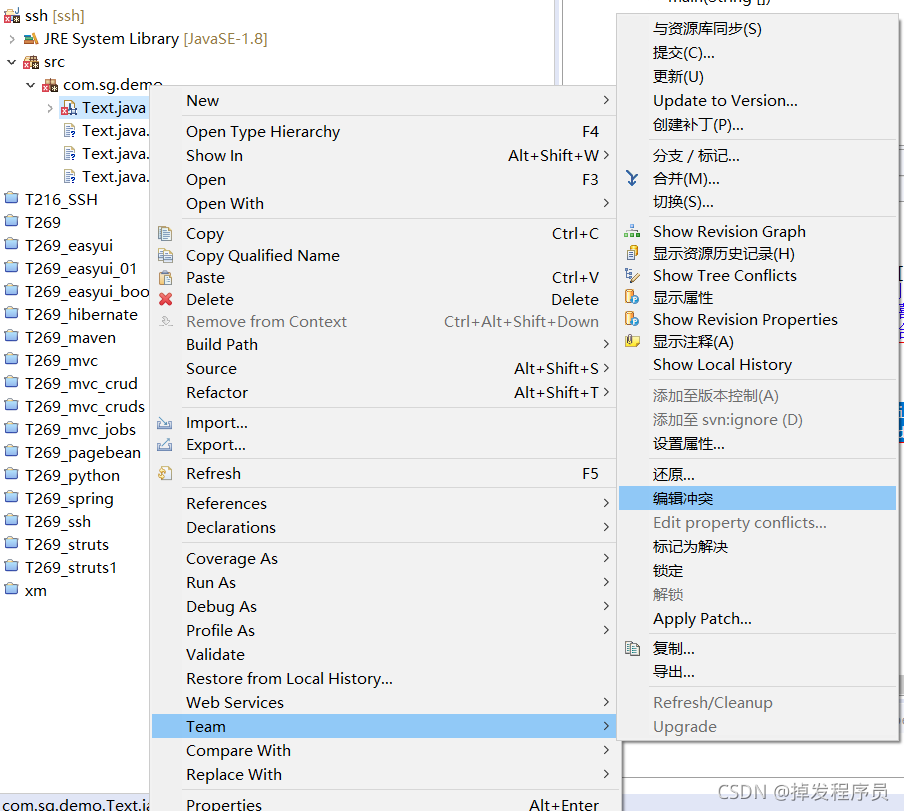The height and width of the screenshot is (811, 904).
Task: Click the xm folder icon
Action: tap(12, 590)
